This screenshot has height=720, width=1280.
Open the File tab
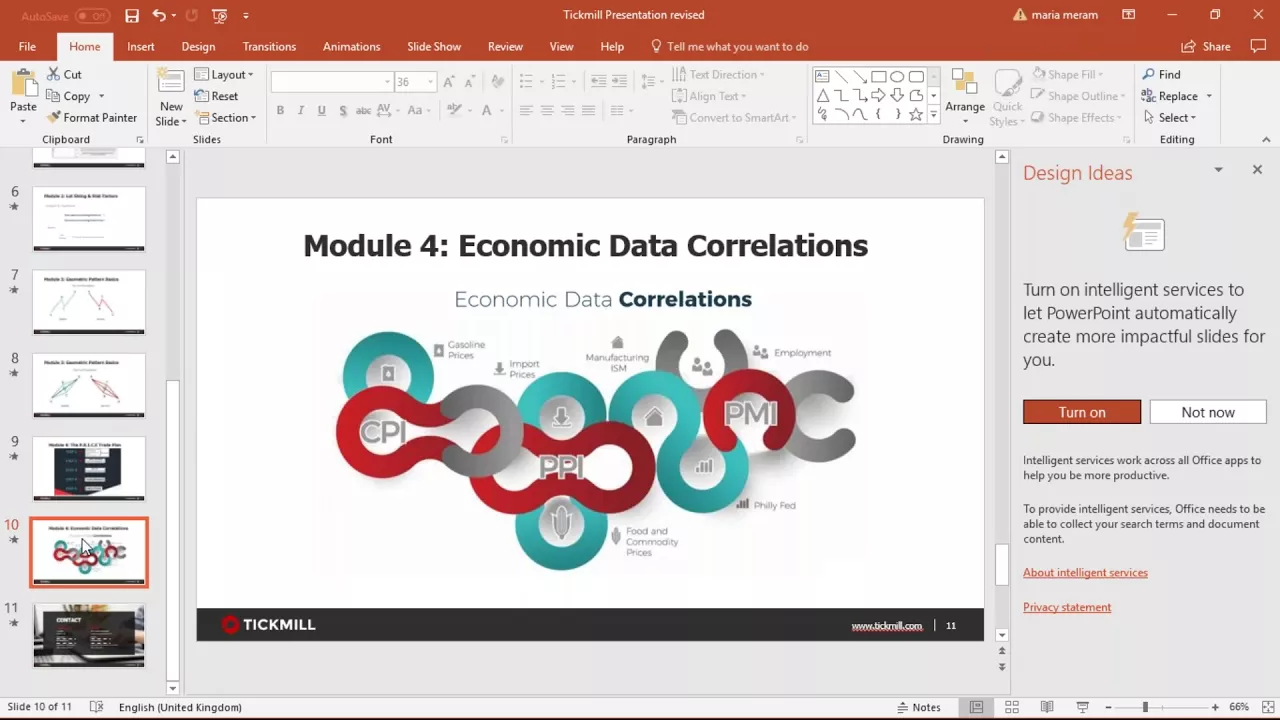pyautogui.click(x=27, y=46)
